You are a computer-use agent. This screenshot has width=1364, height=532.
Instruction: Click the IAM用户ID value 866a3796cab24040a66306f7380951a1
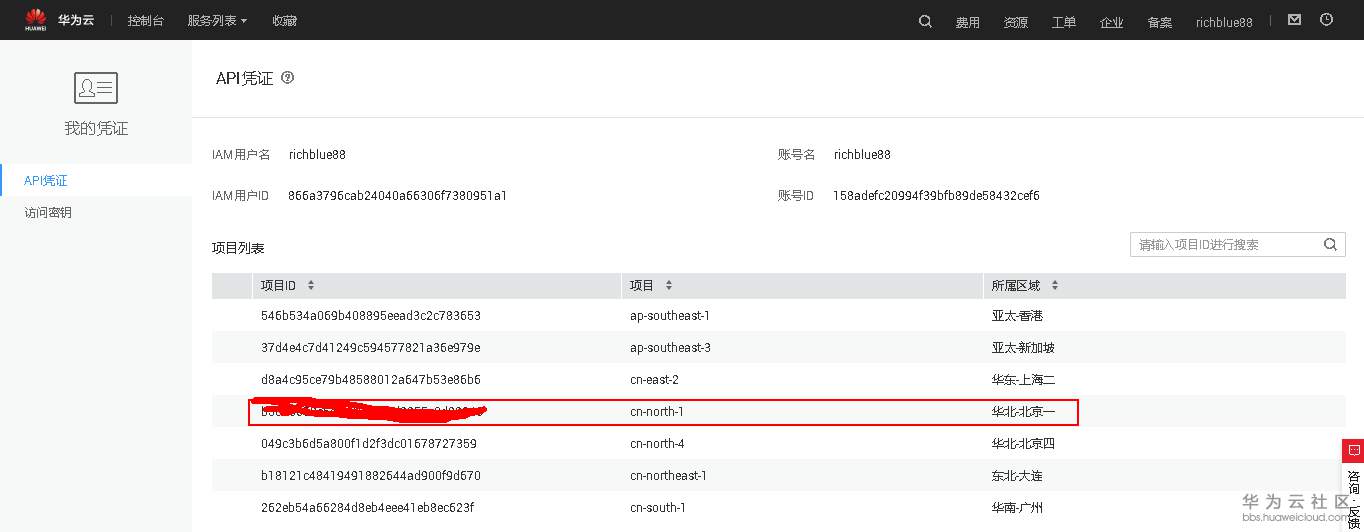pos(397,196)
